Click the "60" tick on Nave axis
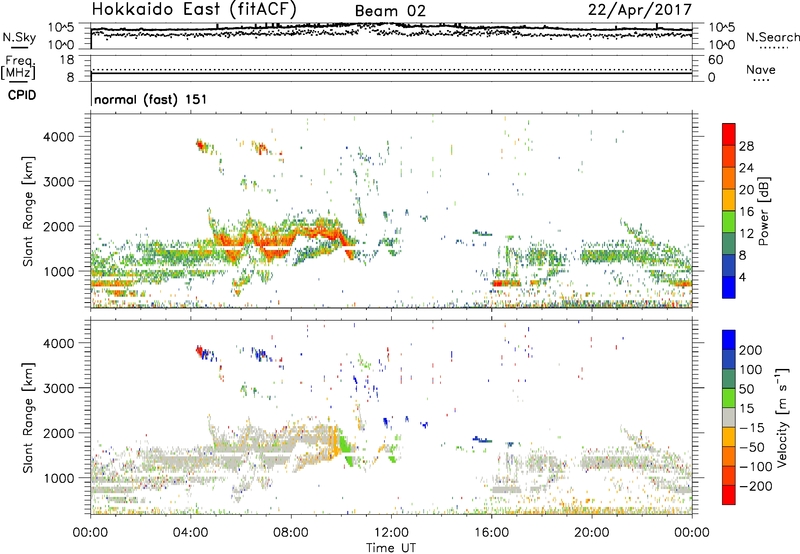Image resolution: width=800 pixels, height=554 pixels. (715, 60)
